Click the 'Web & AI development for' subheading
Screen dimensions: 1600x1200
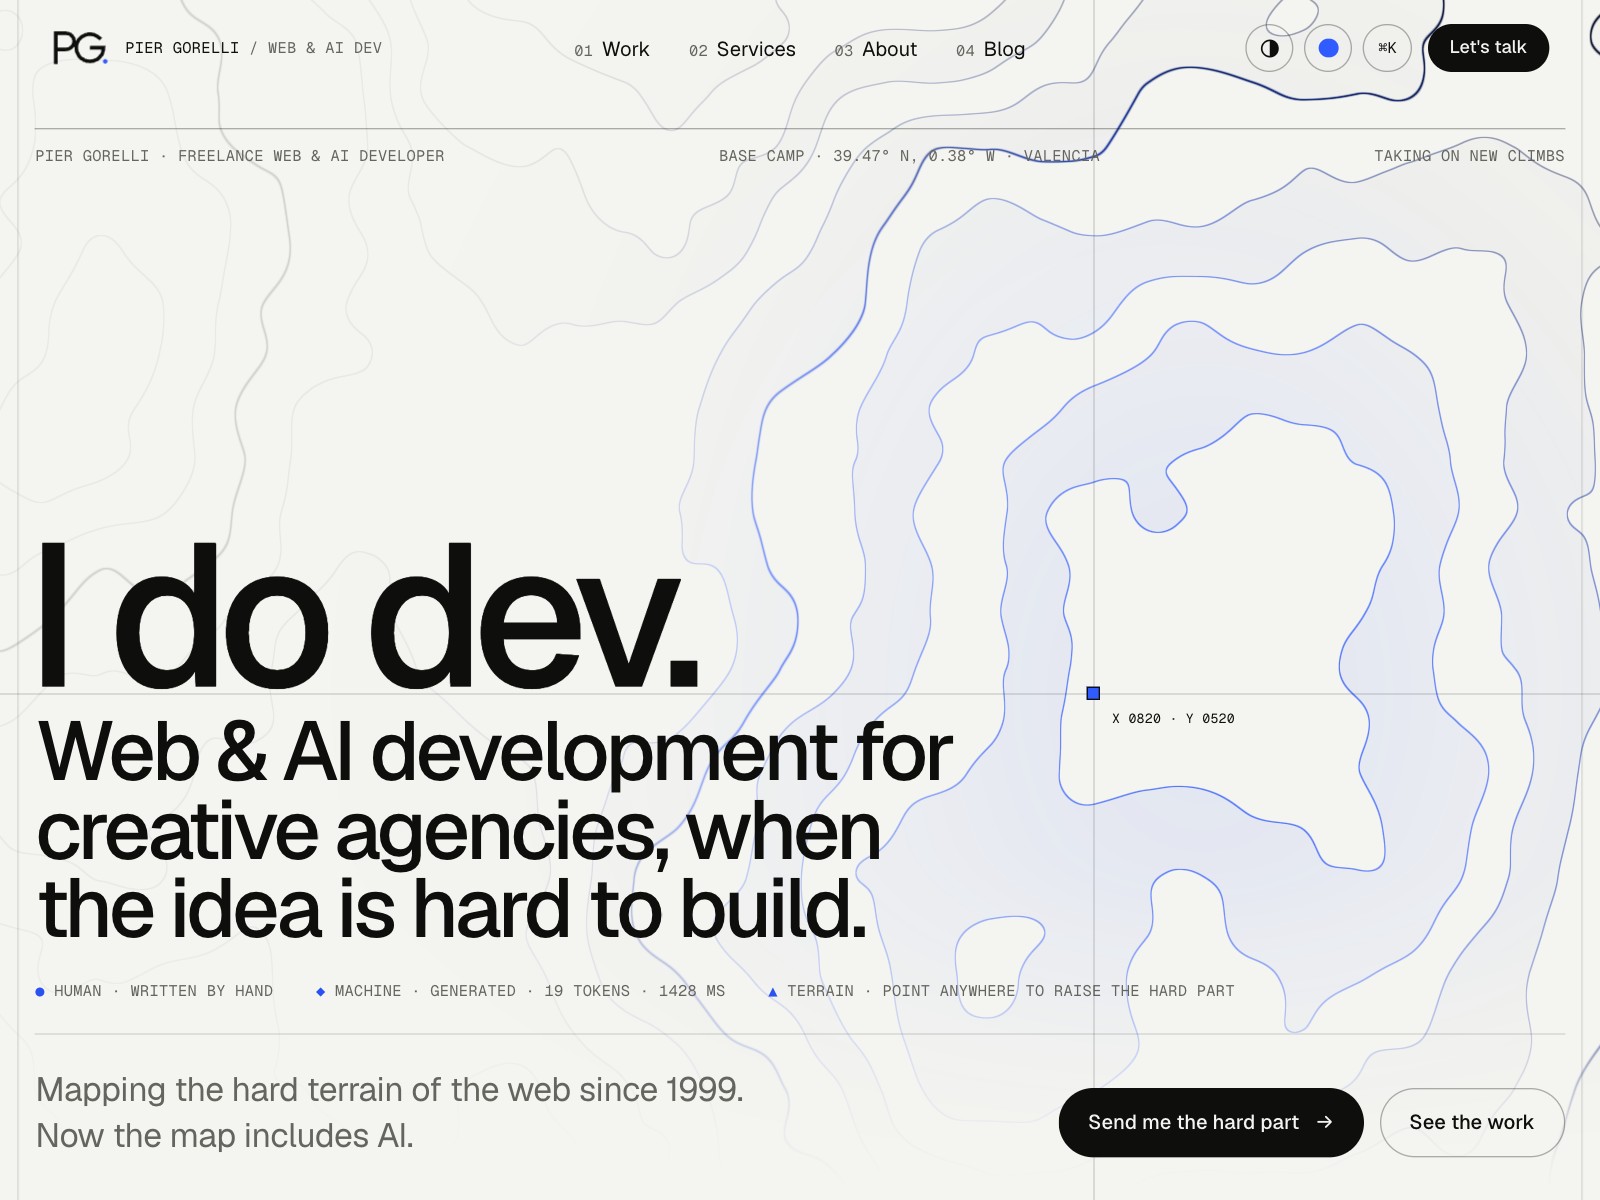point(495,752)
